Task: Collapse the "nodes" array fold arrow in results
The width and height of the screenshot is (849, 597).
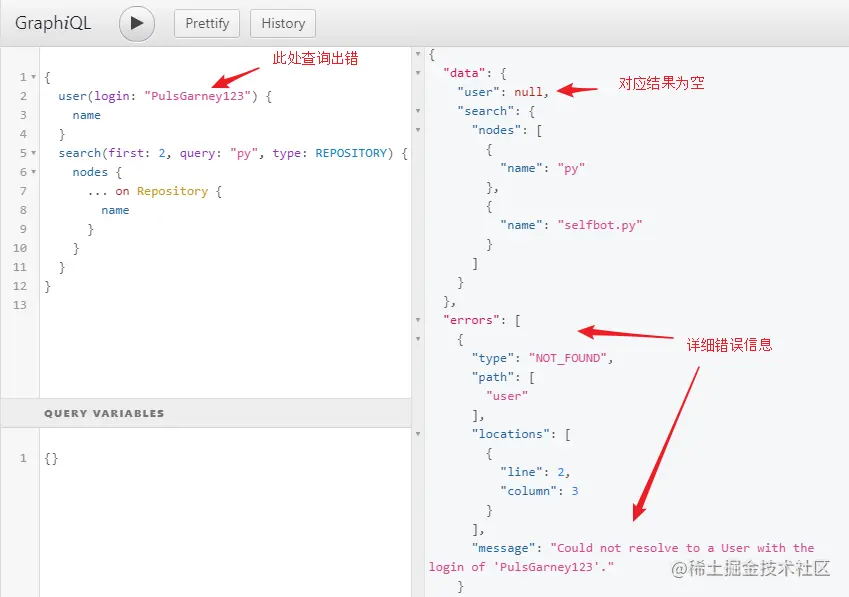Action: (418, 130)
